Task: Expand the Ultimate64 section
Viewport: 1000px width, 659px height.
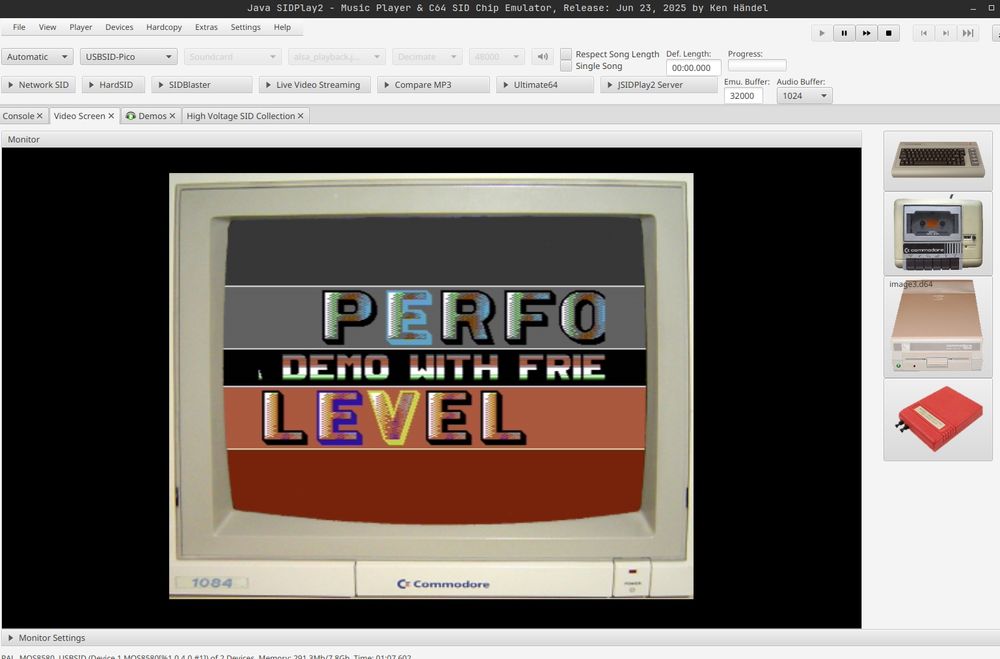Action: click(545, 85)
